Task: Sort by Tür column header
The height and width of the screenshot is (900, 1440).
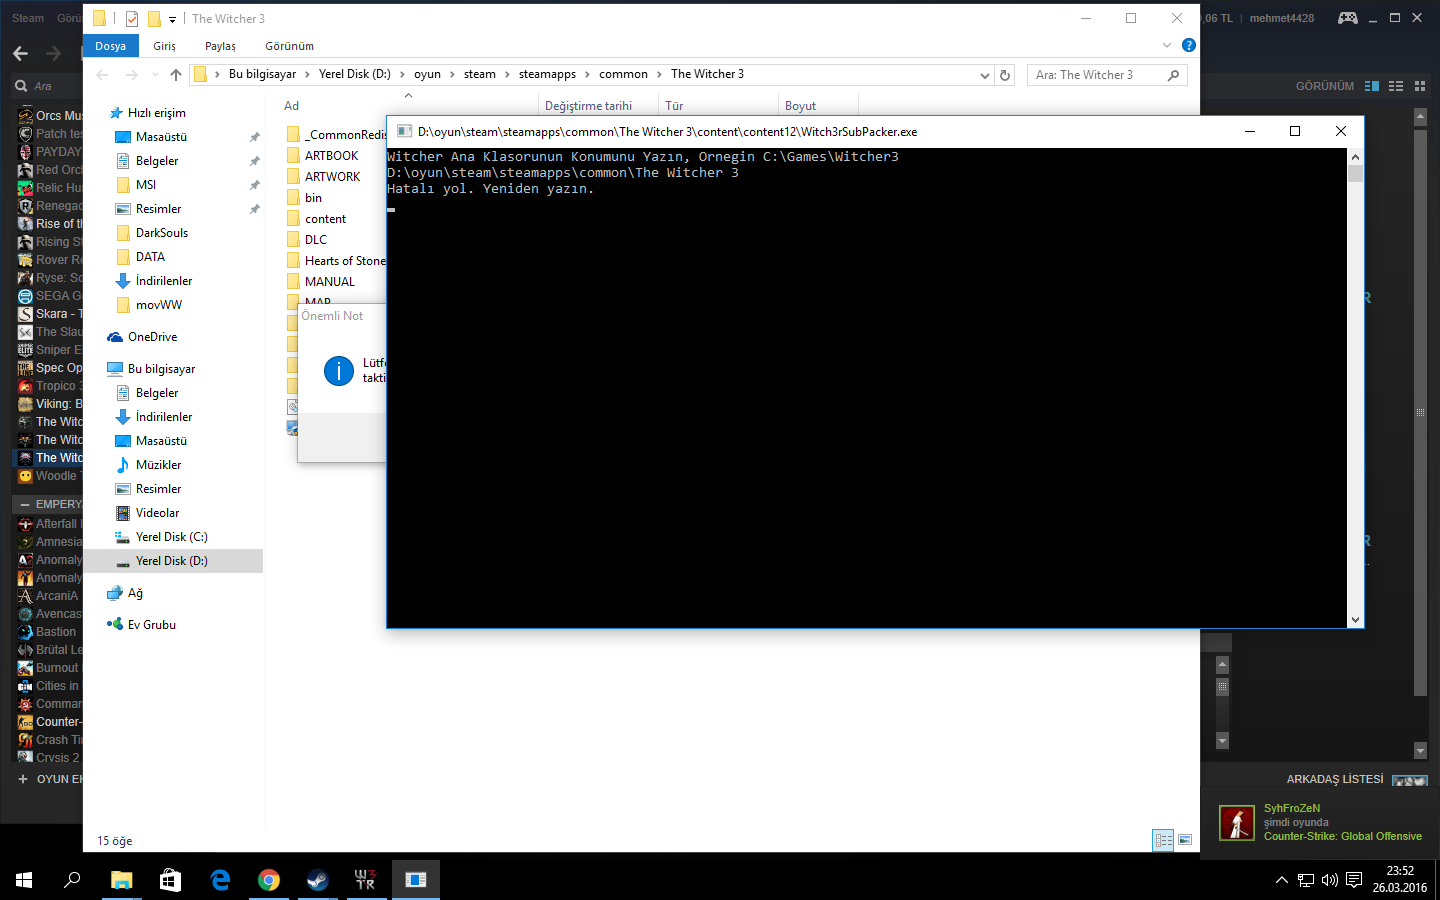Action: (674, 106)
